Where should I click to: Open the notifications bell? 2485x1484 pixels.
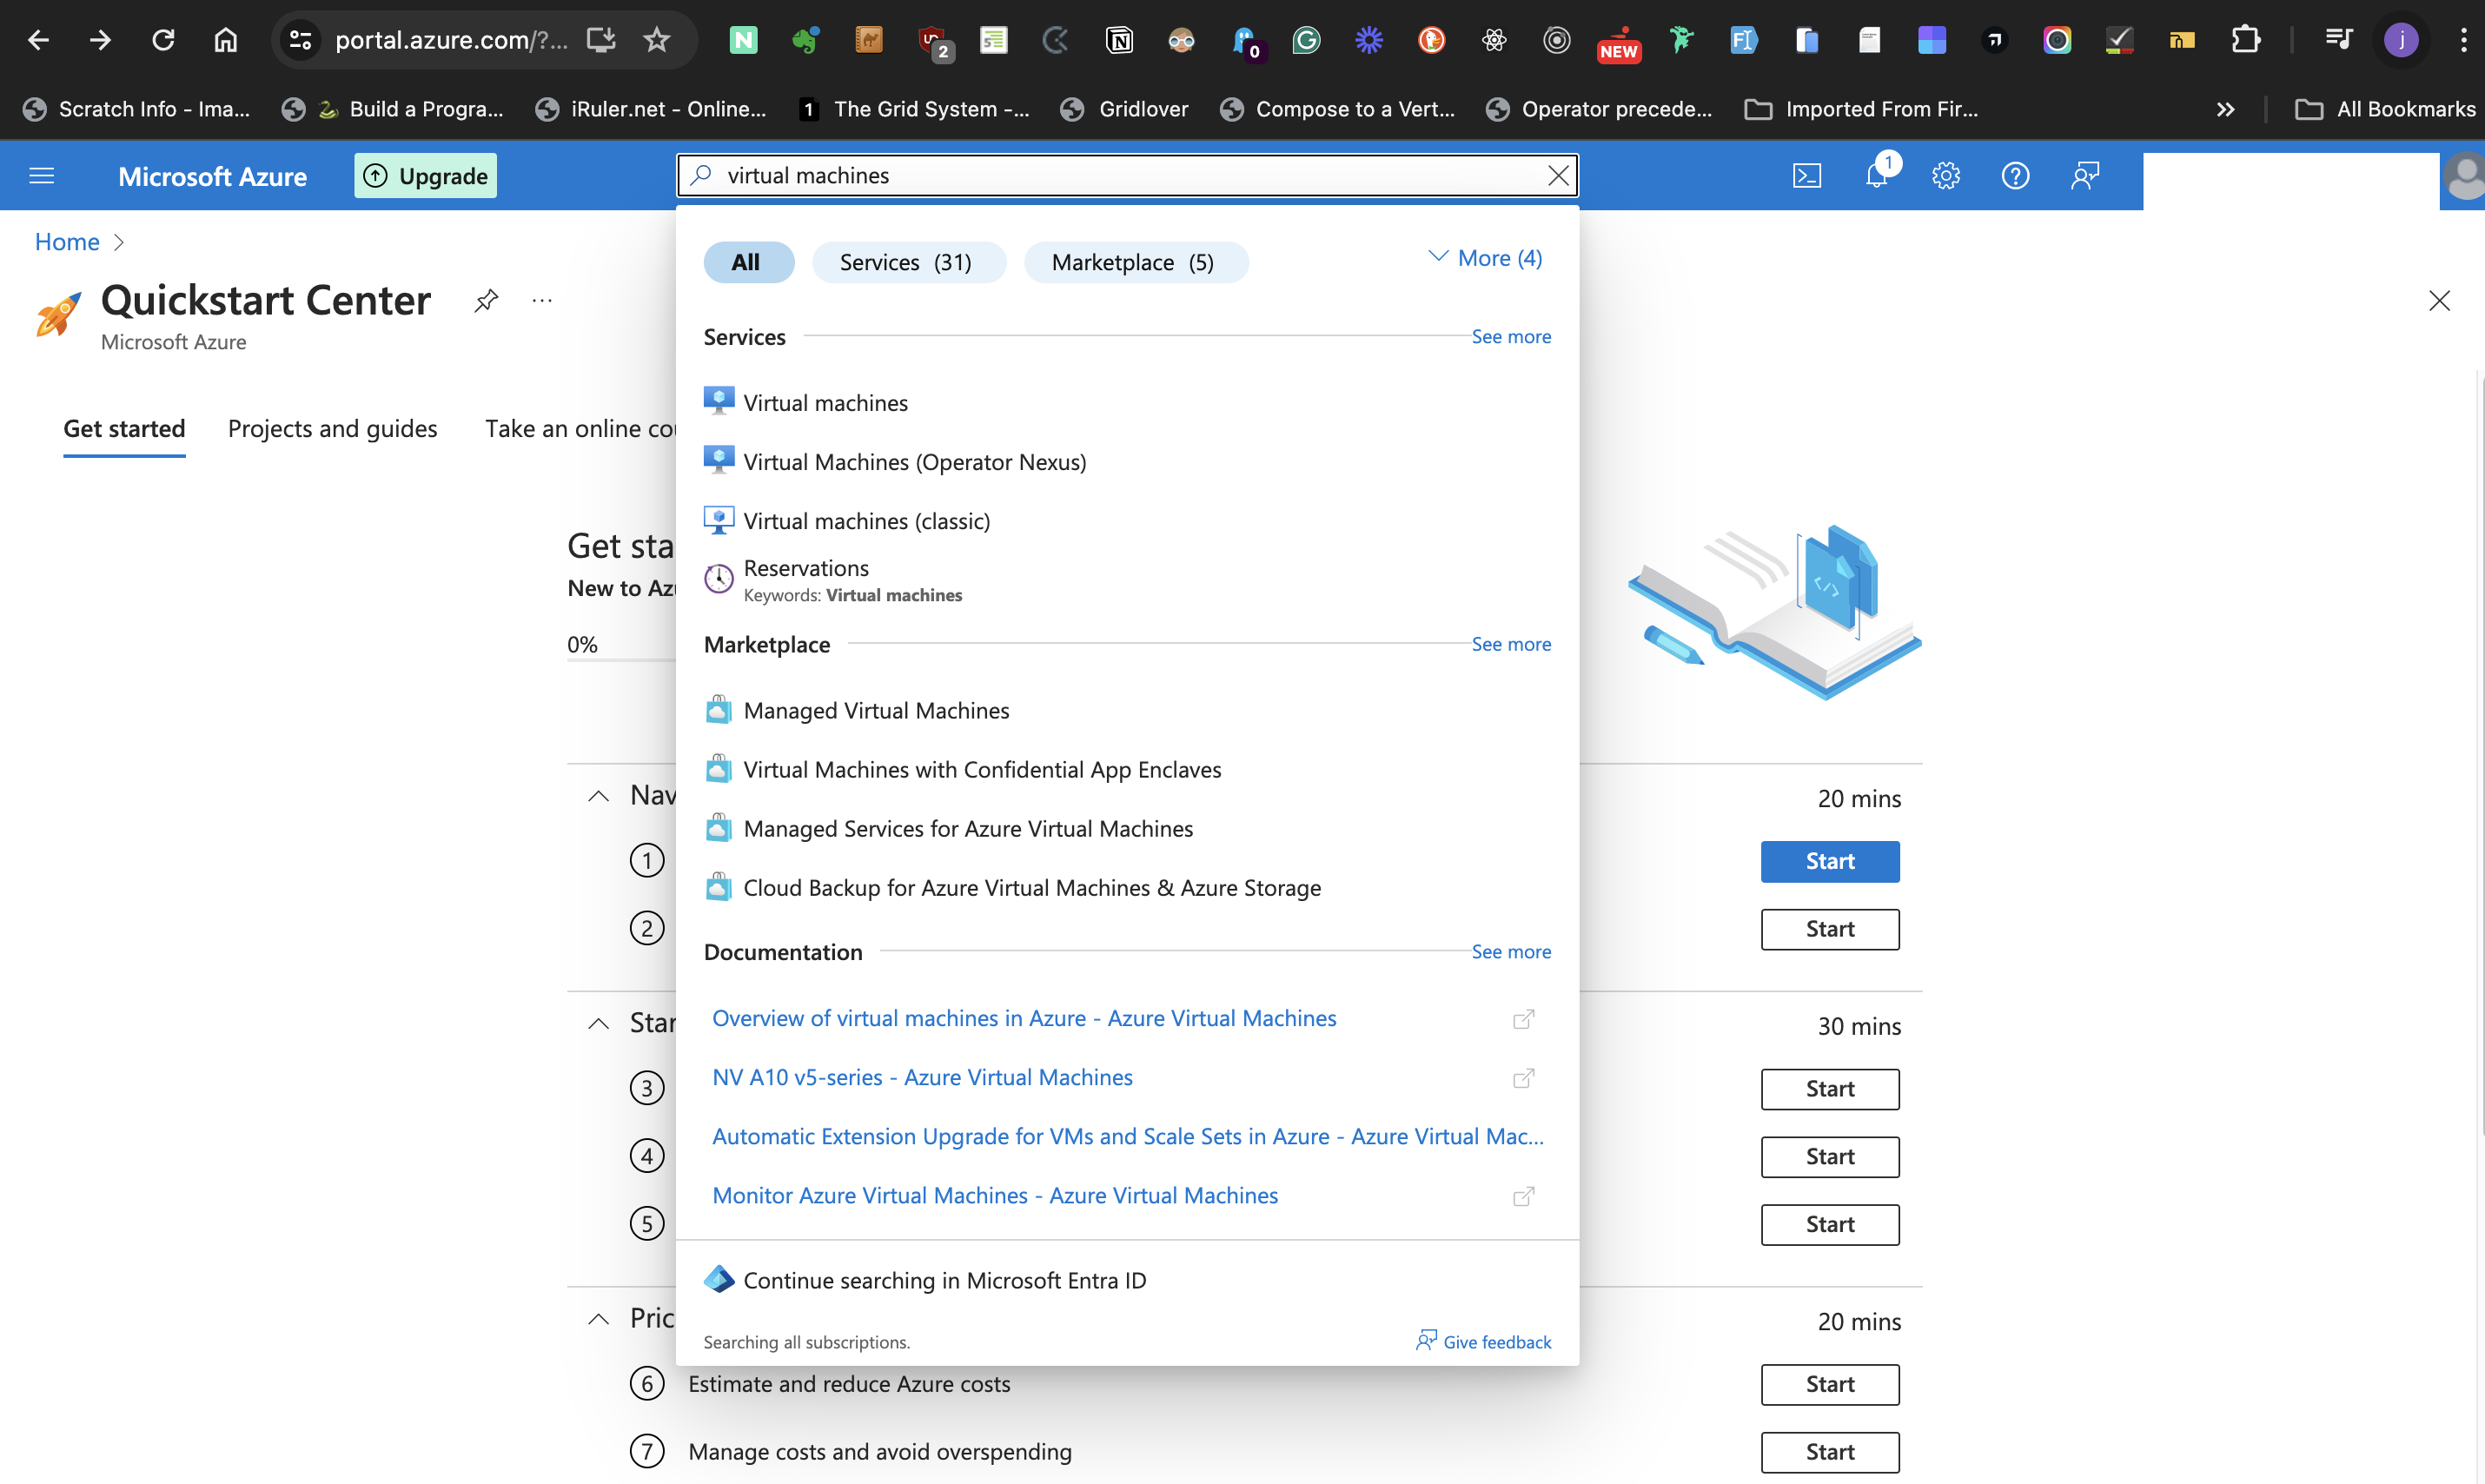(1877, 175)
